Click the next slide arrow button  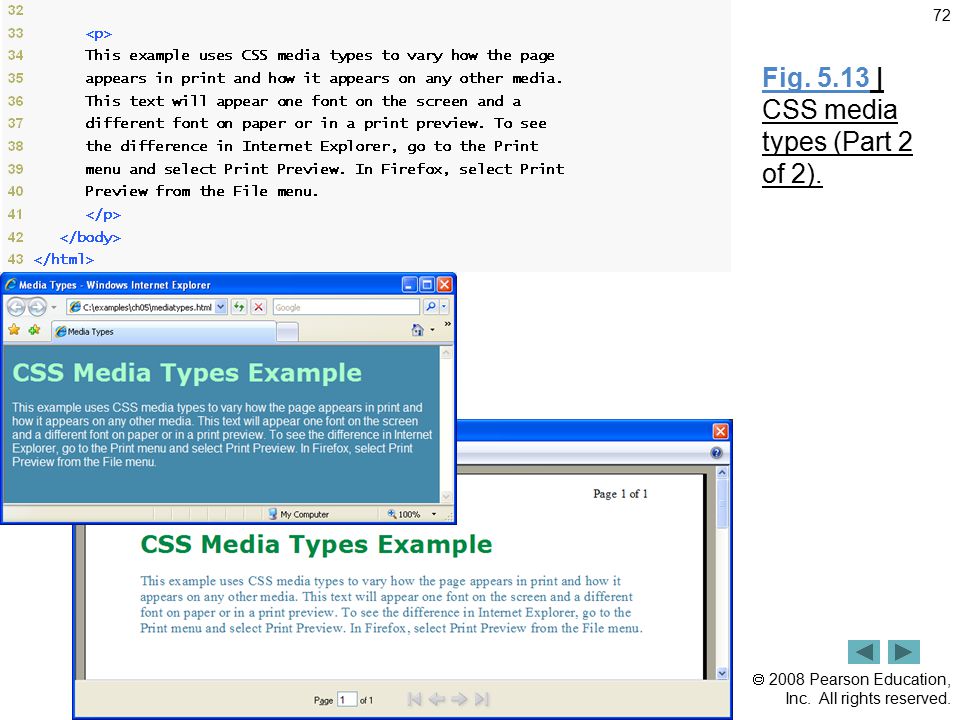[904, 652]
